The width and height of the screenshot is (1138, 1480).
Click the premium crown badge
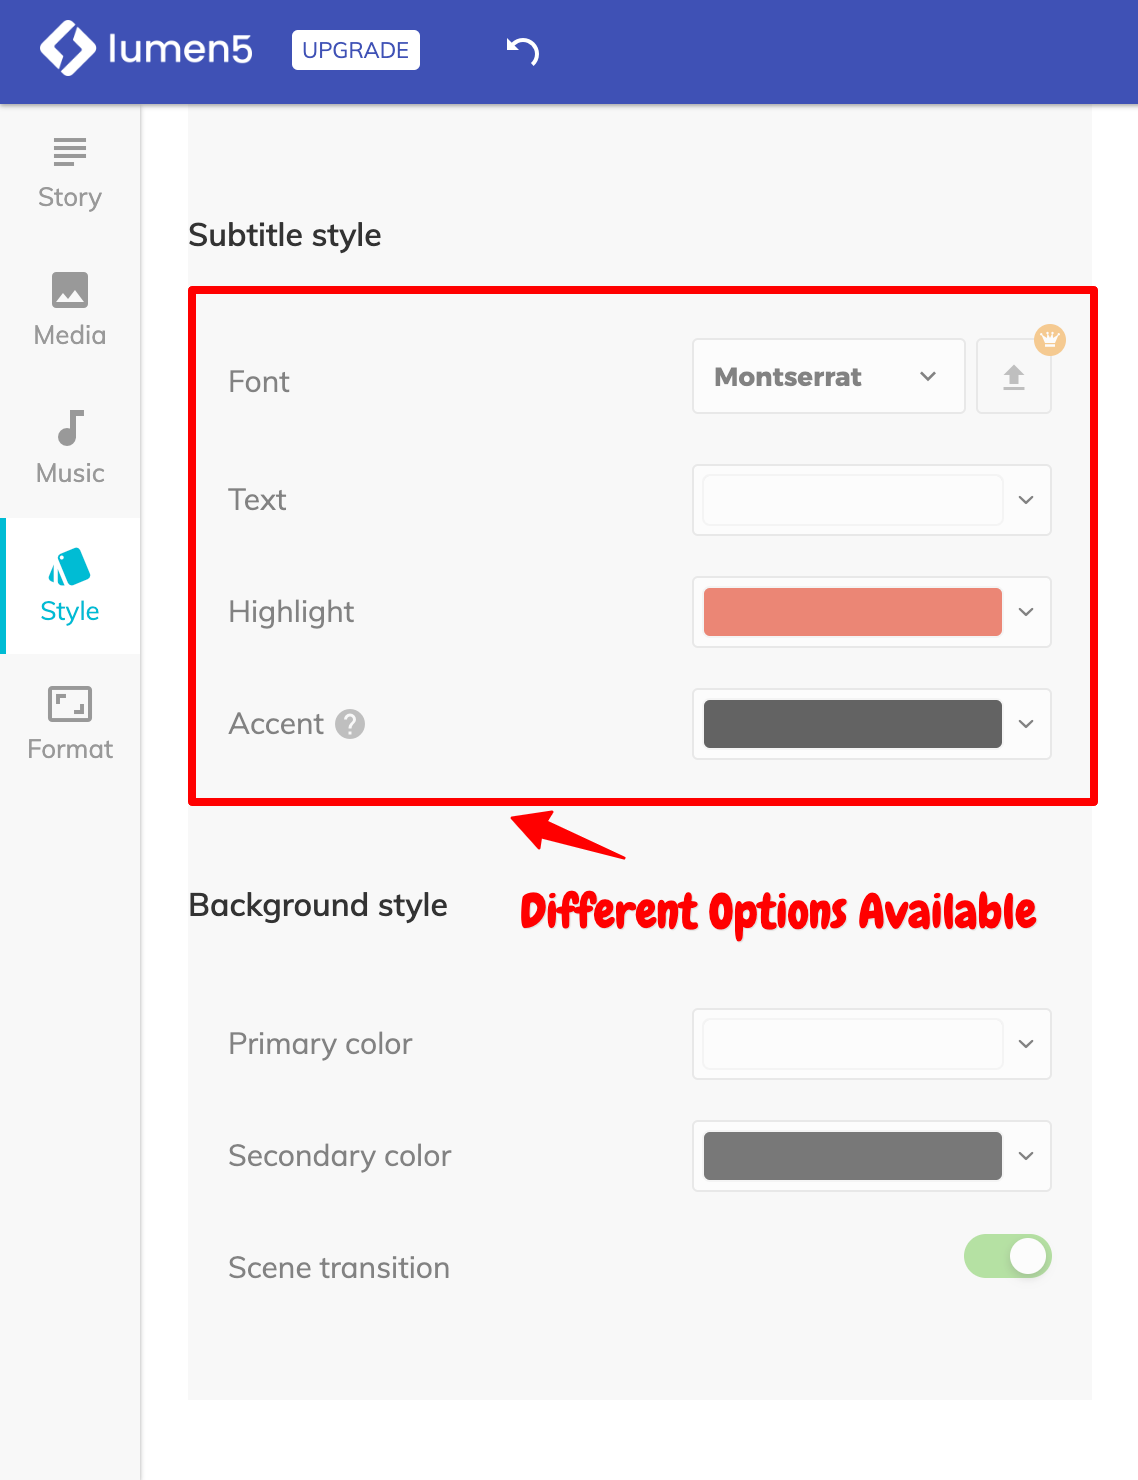click(x=1049, y=340)
